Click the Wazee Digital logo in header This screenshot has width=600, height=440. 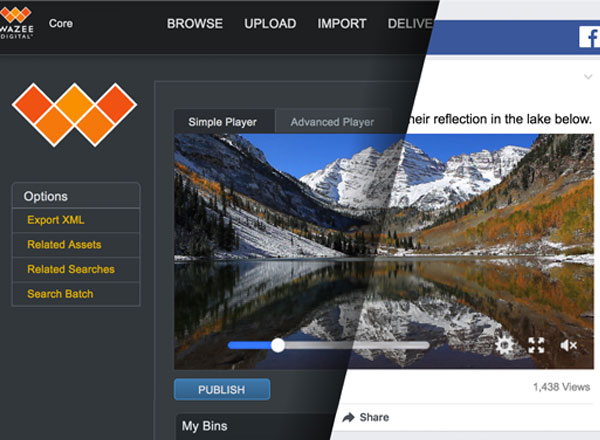pos(16,22)
